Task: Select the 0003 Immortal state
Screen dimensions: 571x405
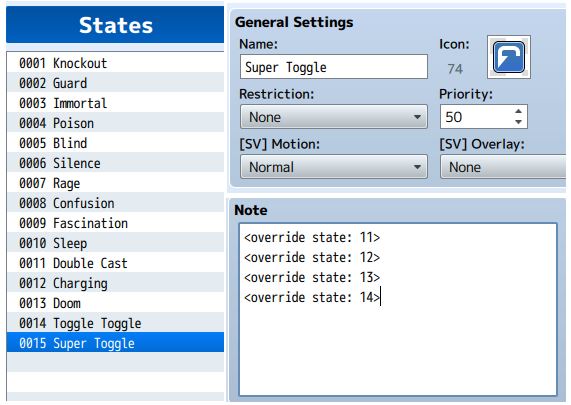Action: [115, 103]
